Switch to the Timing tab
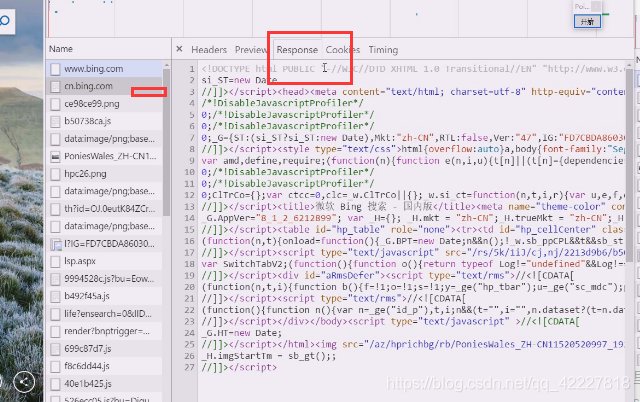The height and width of the screenshot is (402, 640). pos(383,50)
